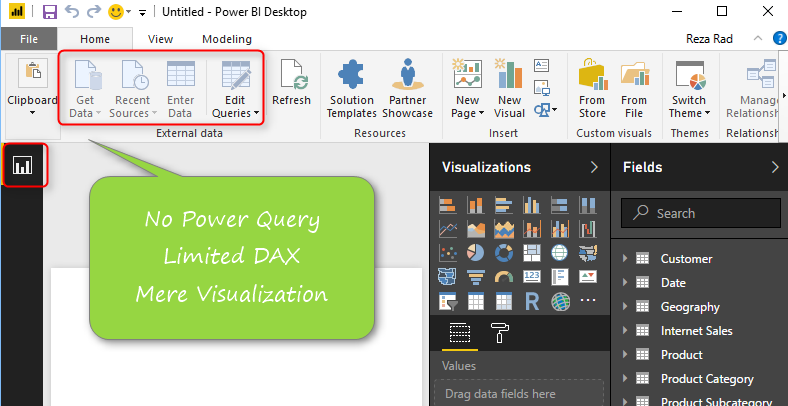Select the Treemap visual
788x406 pixels.
pyautogui.click(x=532, y=253)
